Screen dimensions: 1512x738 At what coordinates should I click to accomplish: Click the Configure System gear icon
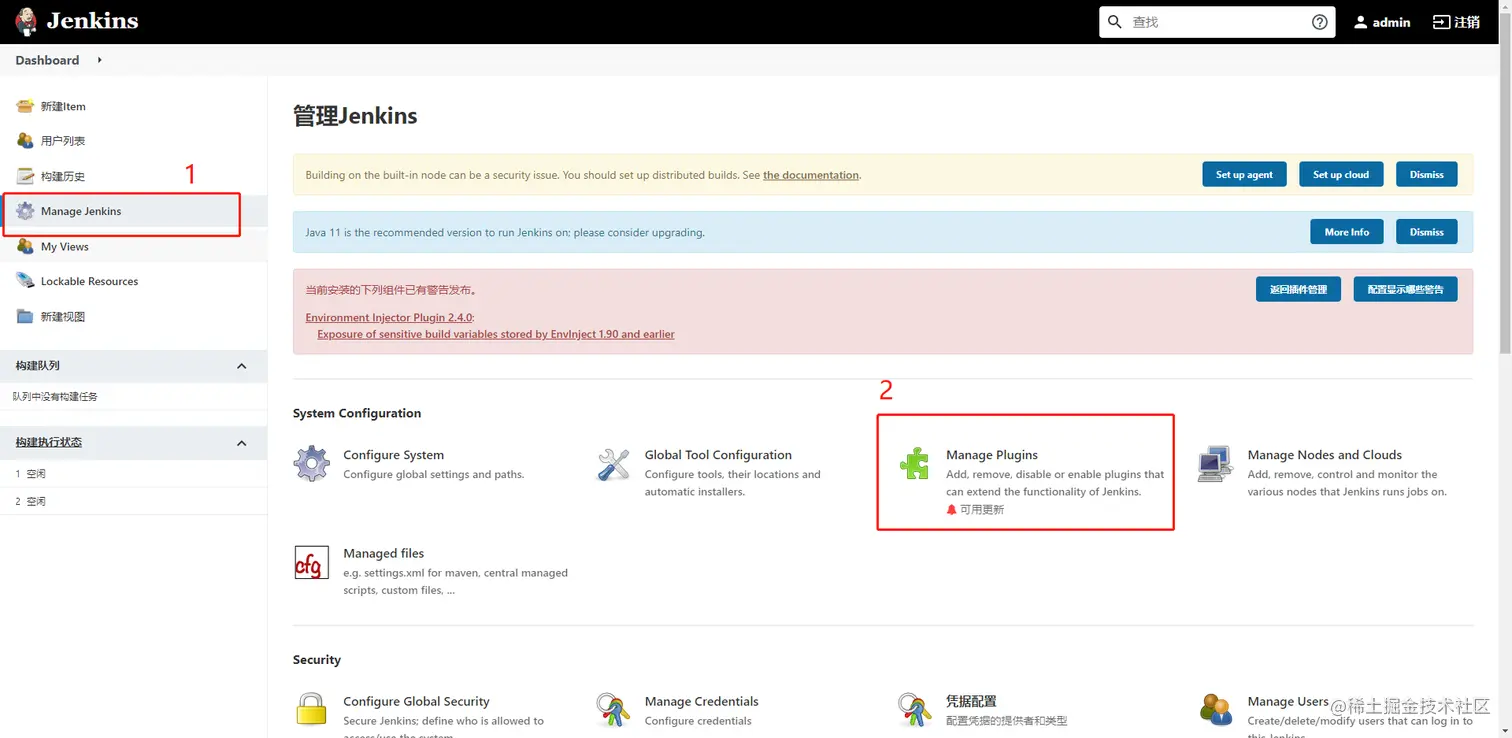tap(312, 464)
